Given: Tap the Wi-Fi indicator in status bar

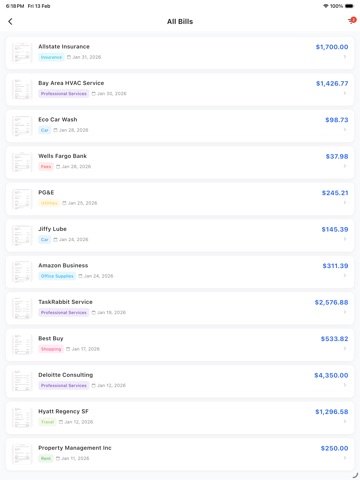Looking at the screenshot, I should [x=326, y=6].
